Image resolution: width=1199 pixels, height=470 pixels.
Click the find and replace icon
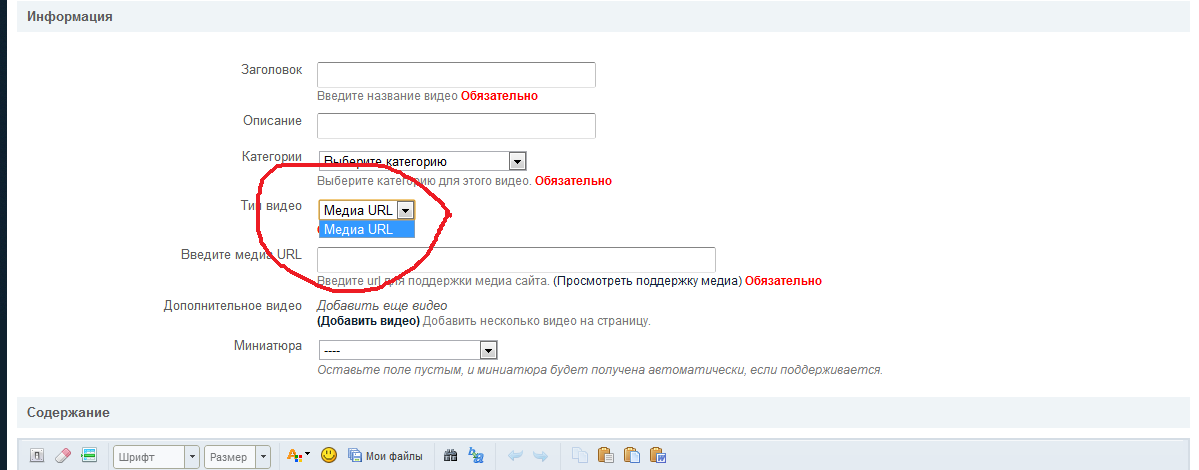click(x=477, y=456)
